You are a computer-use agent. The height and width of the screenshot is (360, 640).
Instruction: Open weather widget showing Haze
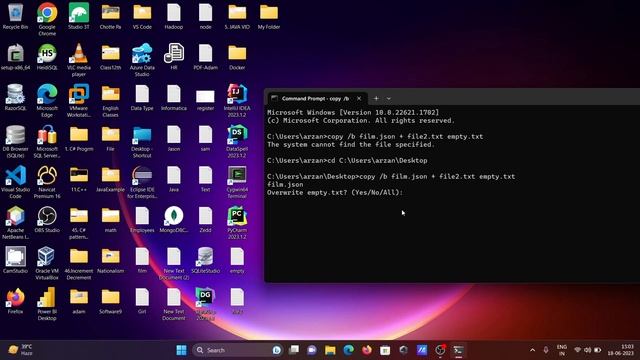pos(20,350)
